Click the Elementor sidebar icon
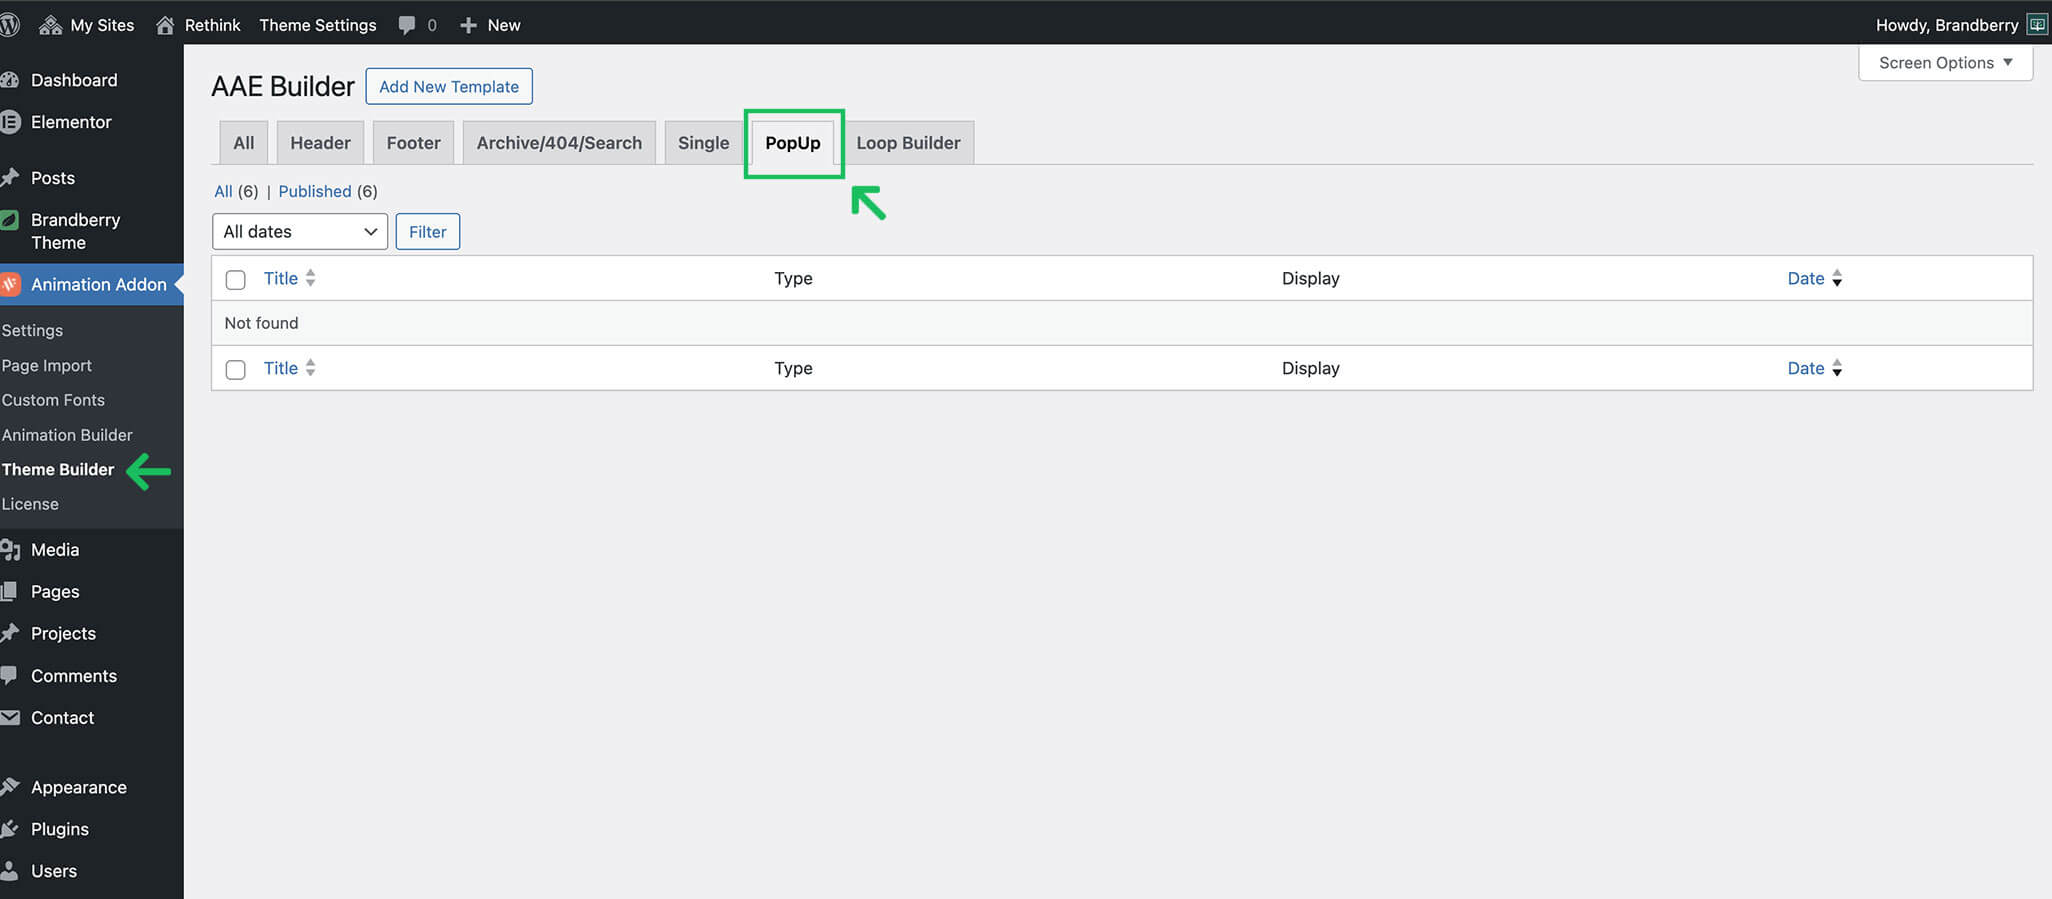The image size is (2052, 899). point(10,122)
